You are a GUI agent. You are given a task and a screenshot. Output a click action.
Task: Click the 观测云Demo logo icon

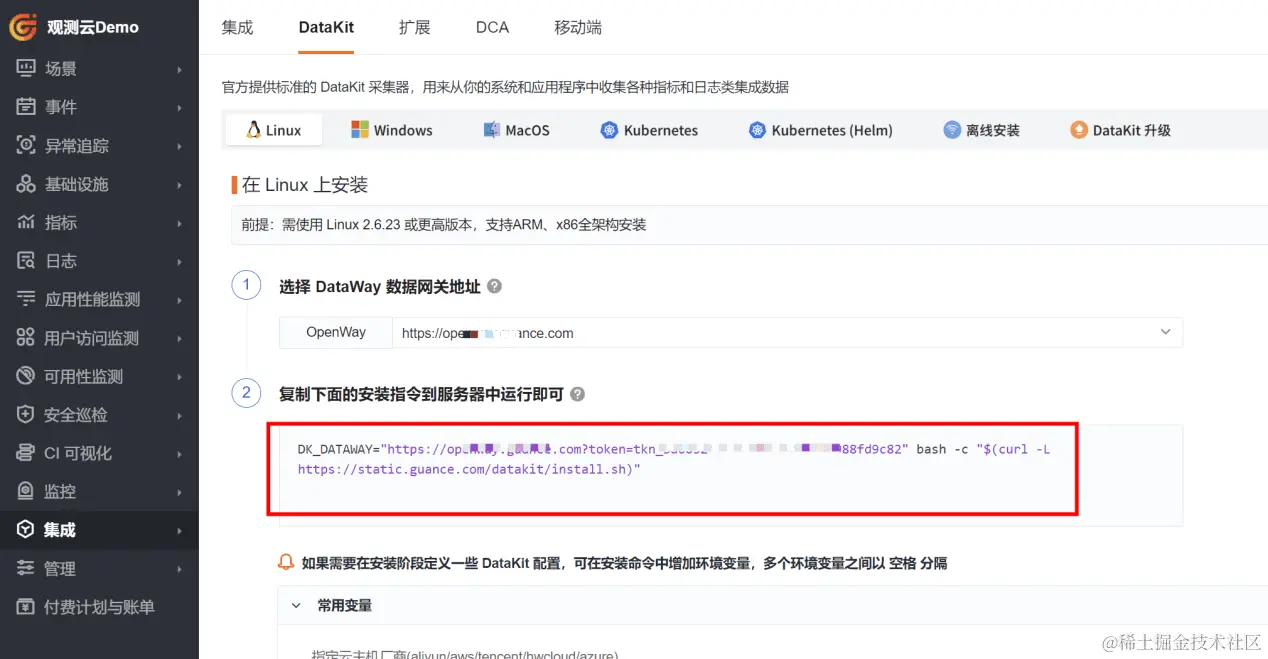[24, 27]
